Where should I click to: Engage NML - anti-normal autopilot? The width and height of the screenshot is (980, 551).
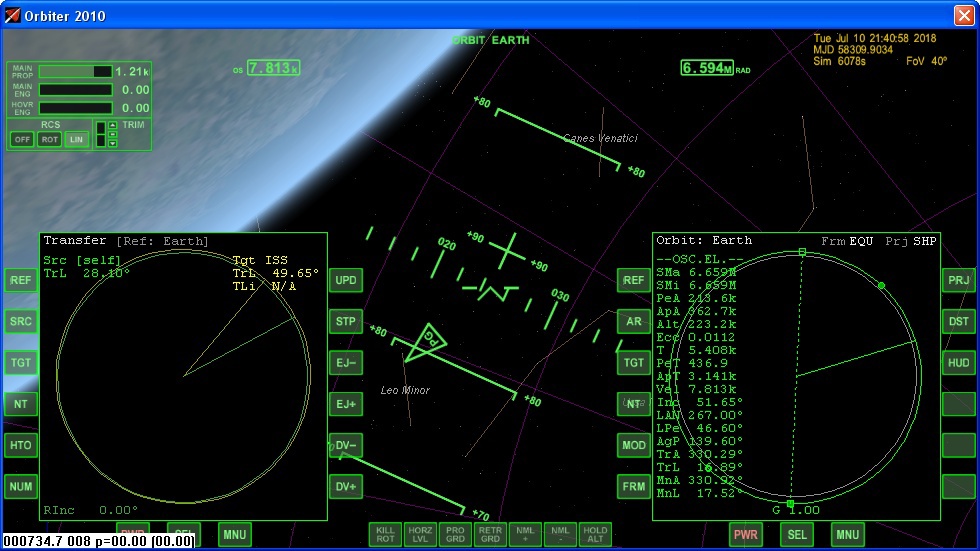point(560,535)
